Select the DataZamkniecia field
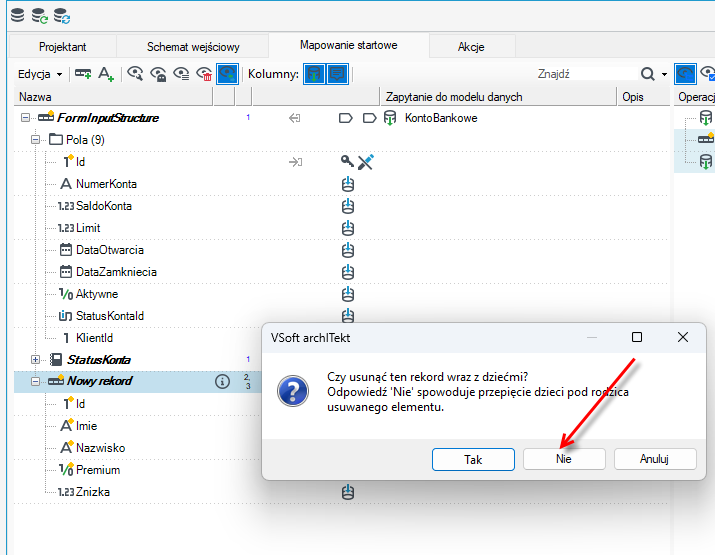Viewport: 715px width, 555px height. point(116,272)
